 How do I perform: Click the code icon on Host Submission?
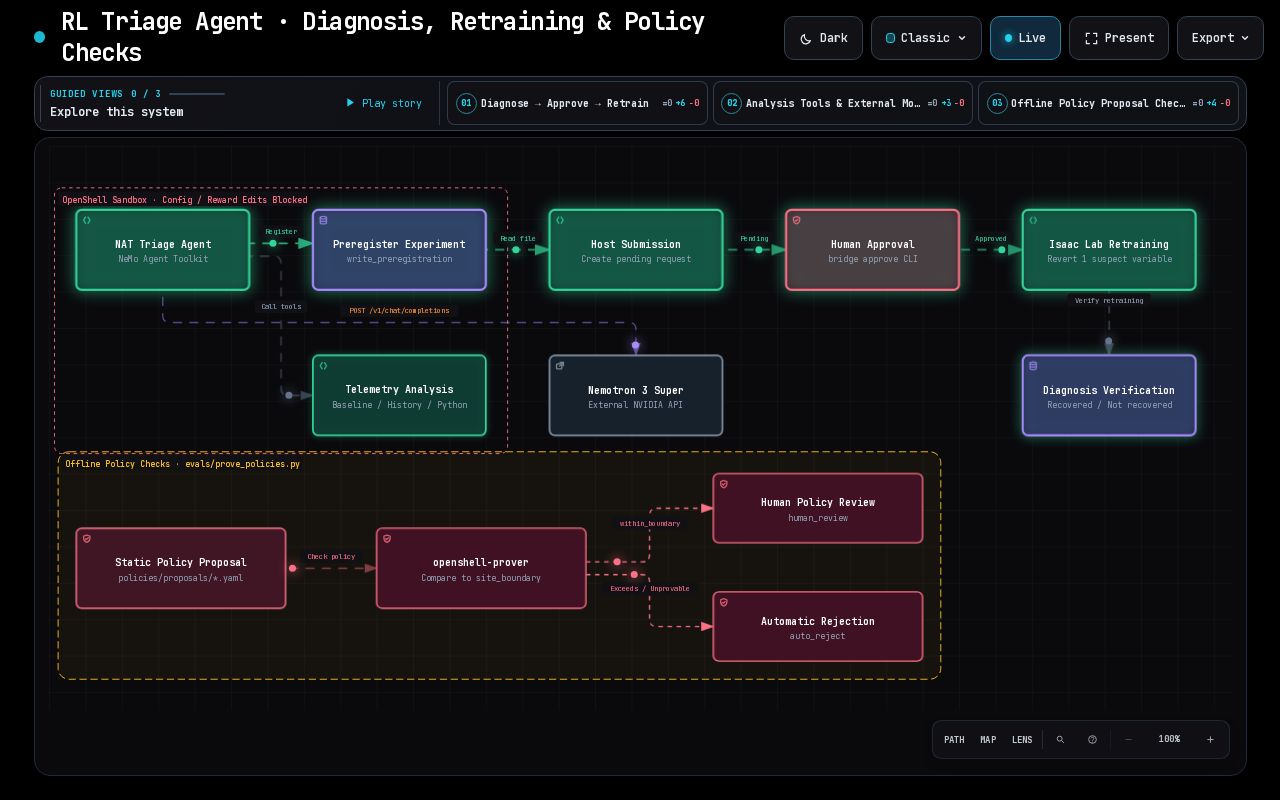(x=560, y=220)
